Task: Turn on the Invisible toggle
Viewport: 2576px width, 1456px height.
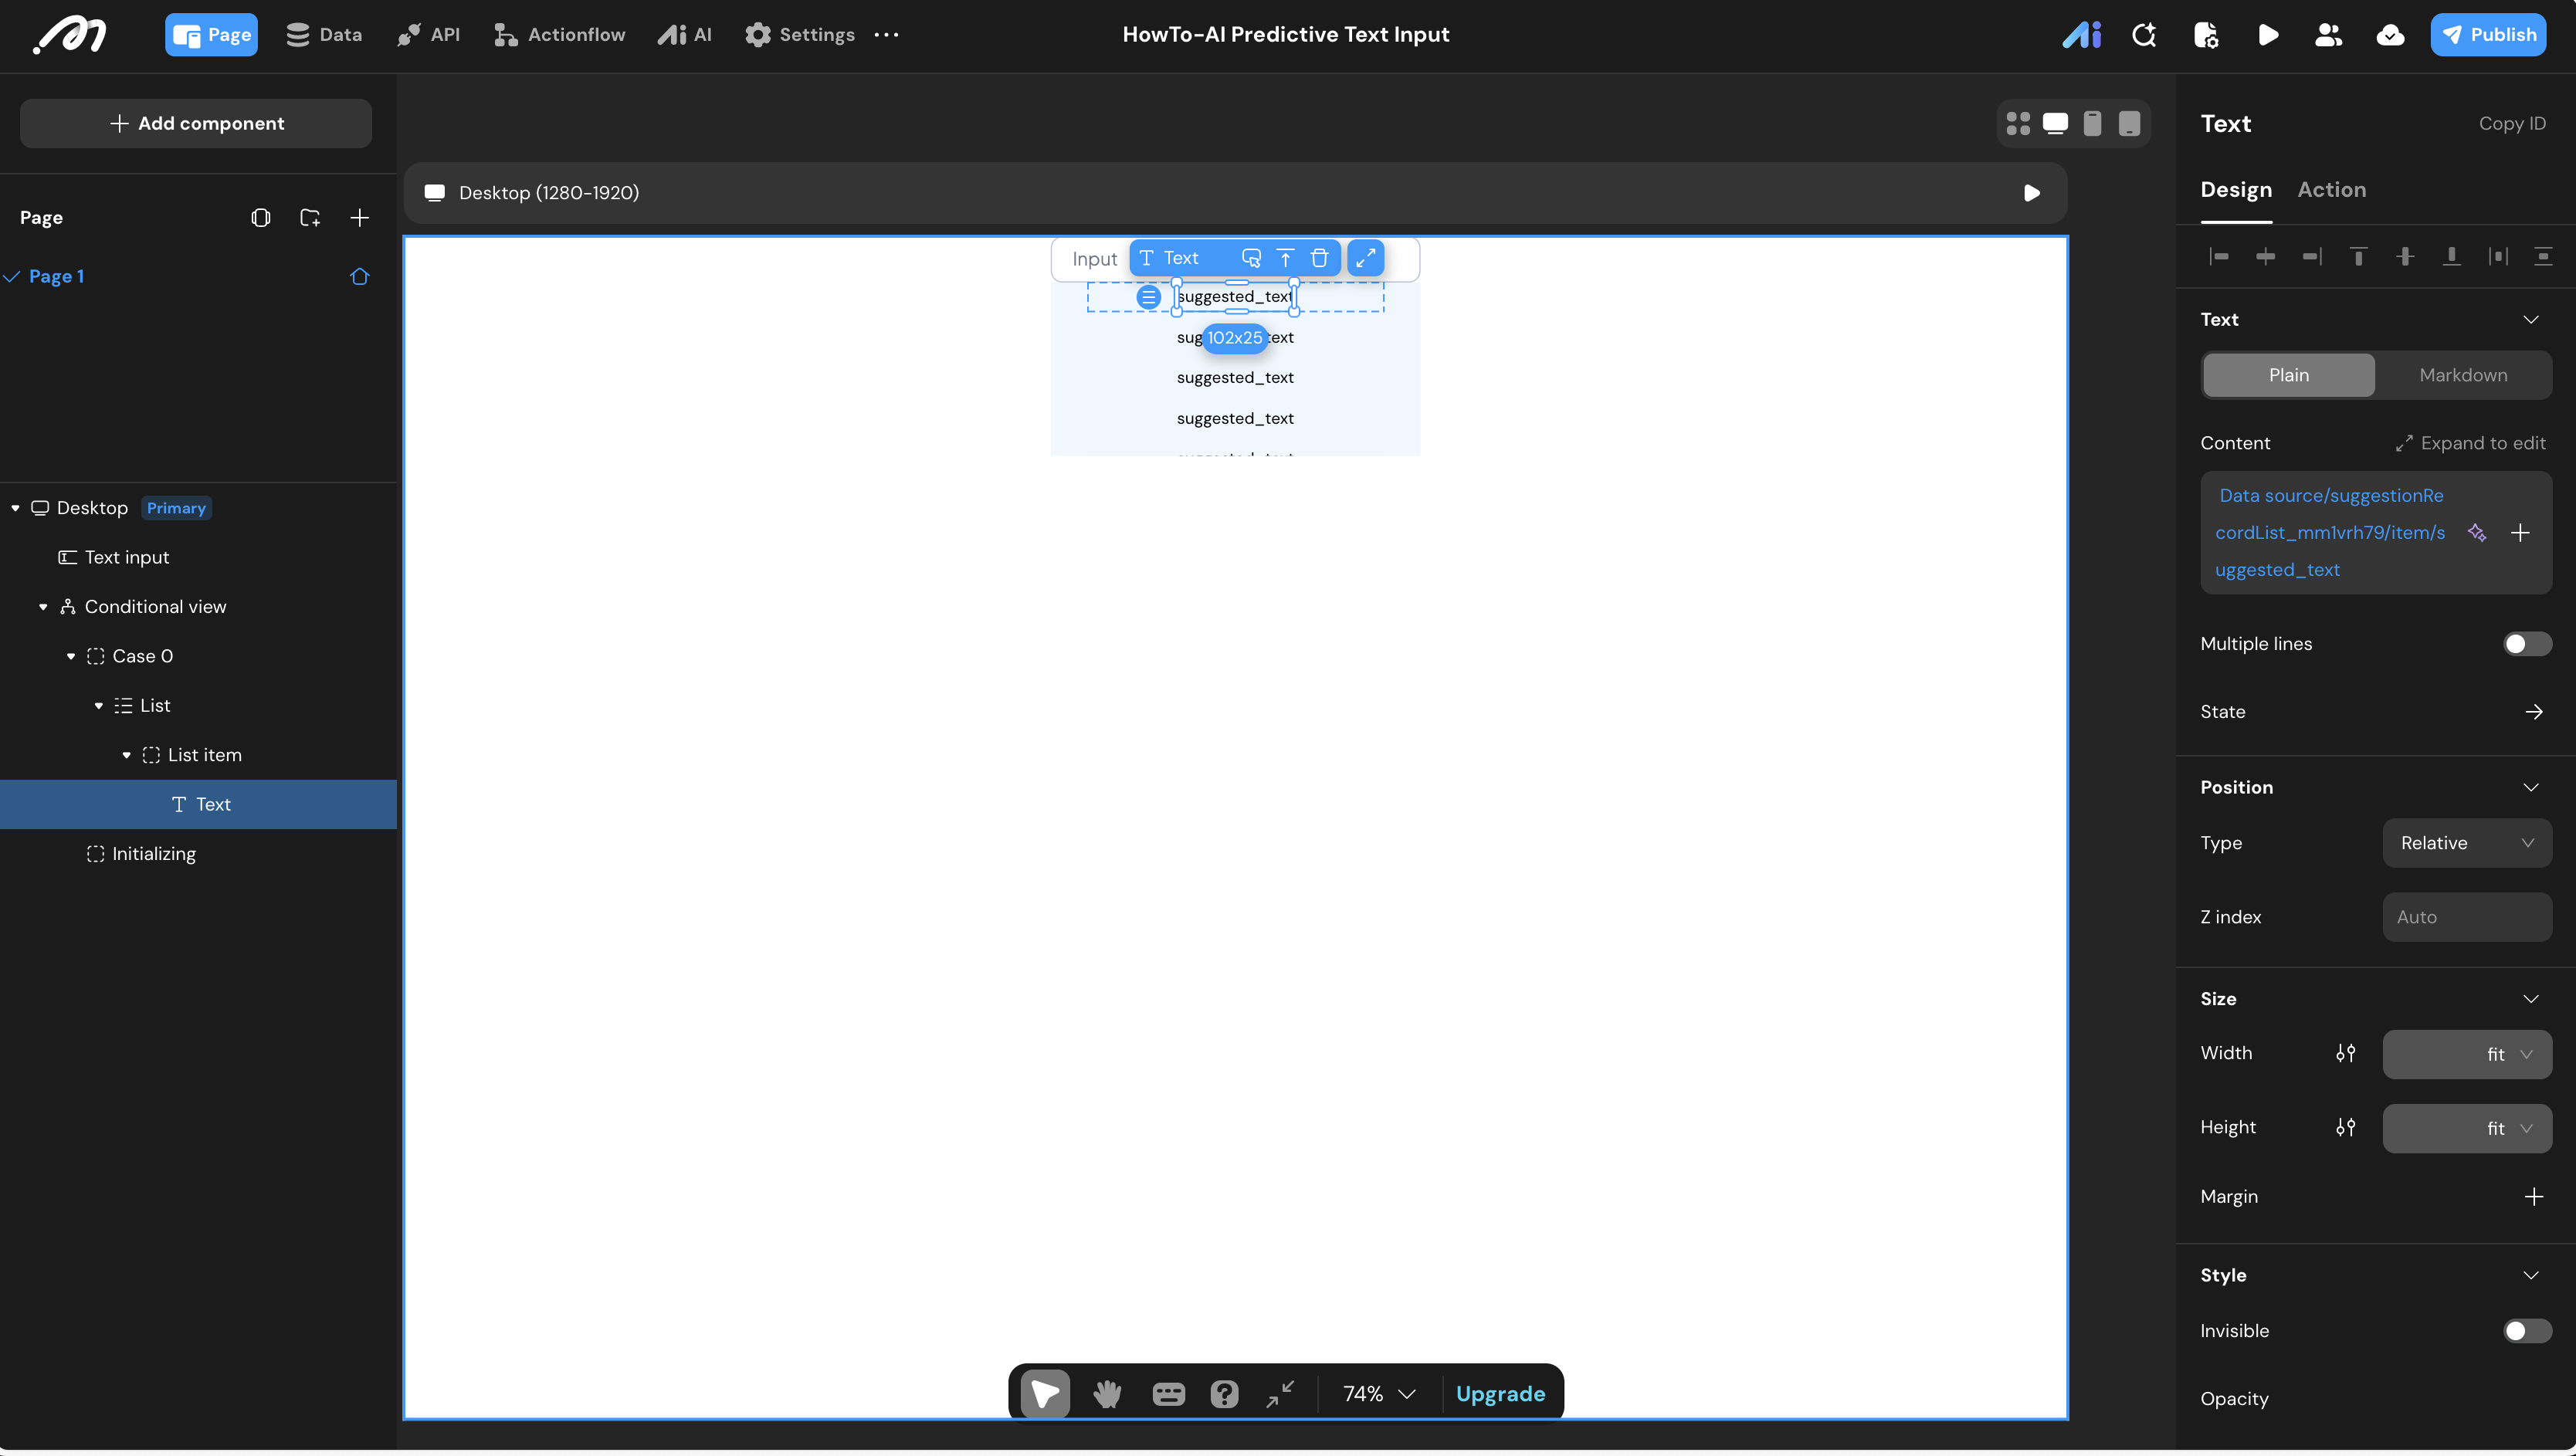Action: [2526, 1331]
